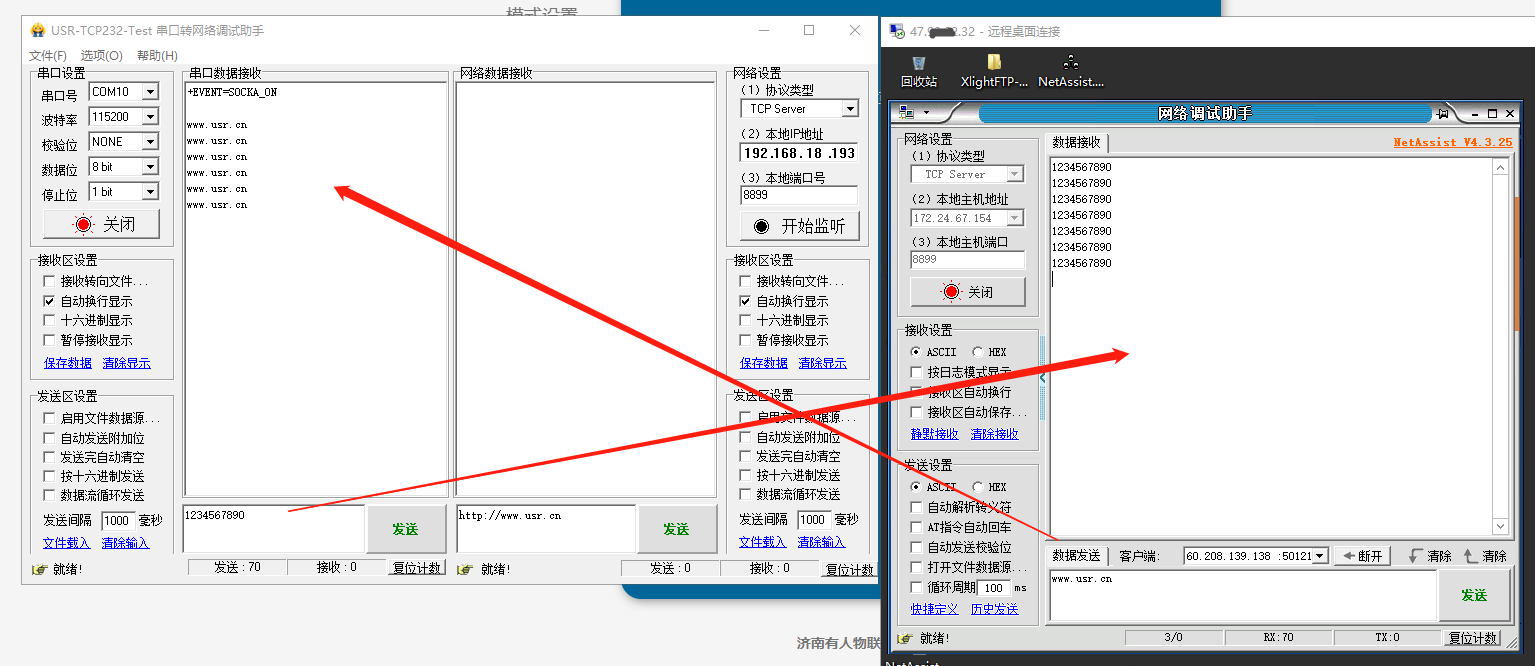Launch the NetAssist desktop shortcut
The width and height of the screenshot is (1535, 666).
coord(1071,70)
